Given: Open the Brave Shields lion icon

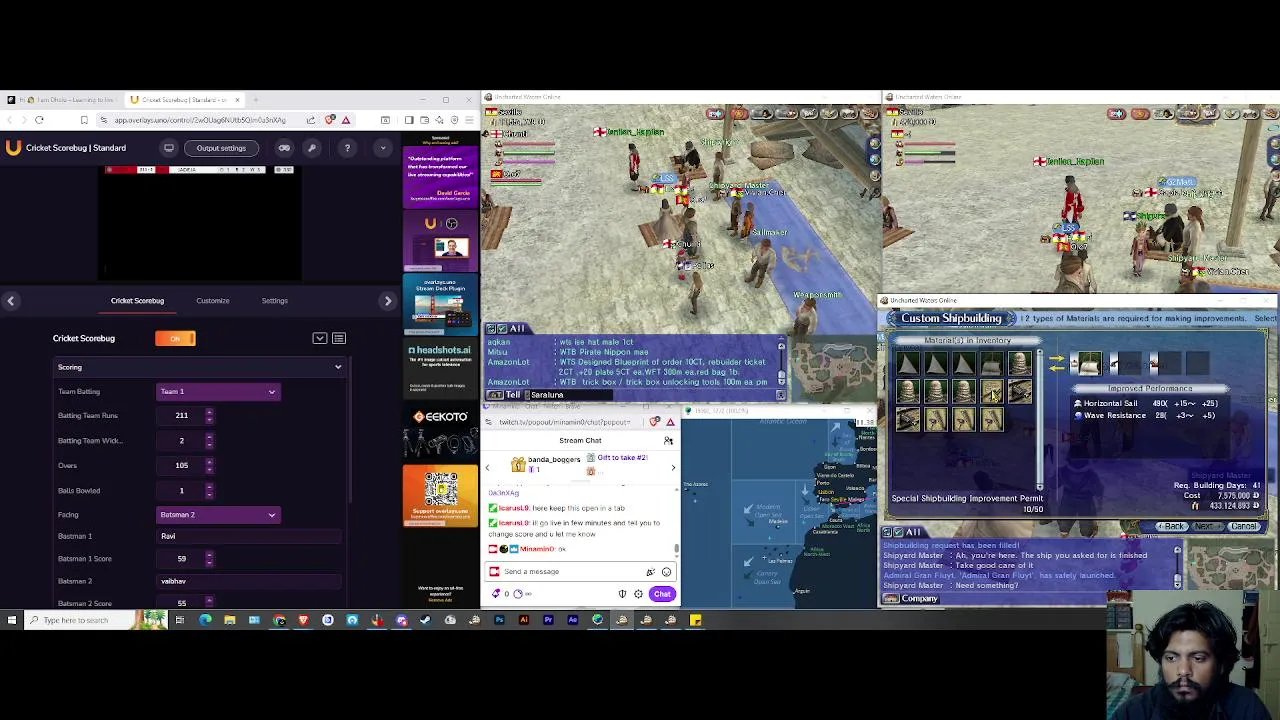Looking at the screenshot, I should click(330, 120).
